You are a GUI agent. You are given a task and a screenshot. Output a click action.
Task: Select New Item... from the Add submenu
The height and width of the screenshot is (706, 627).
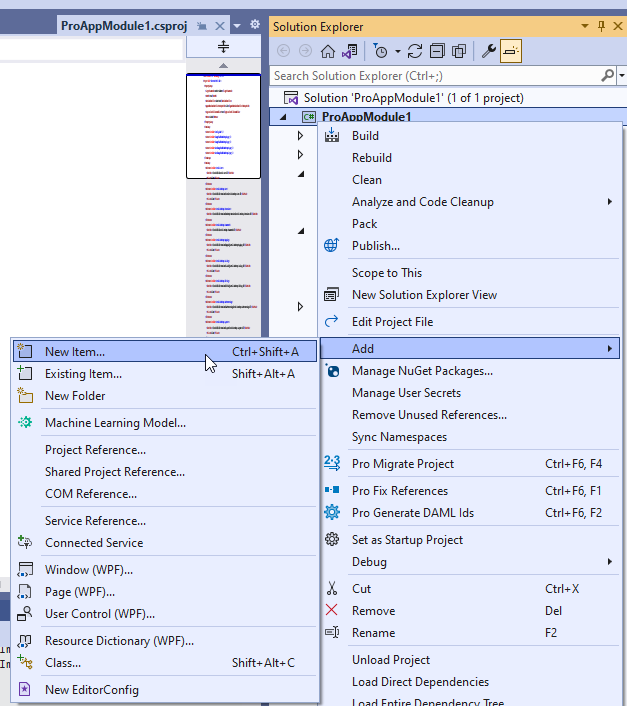point(75,352)
